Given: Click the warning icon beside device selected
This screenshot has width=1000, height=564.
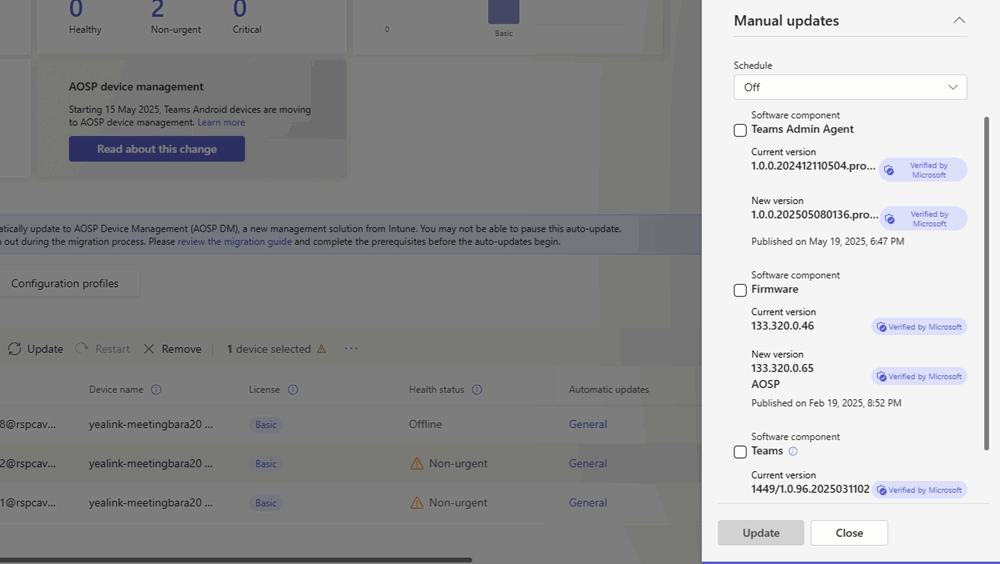Looking at the screenshot, I should pos(321,349).
